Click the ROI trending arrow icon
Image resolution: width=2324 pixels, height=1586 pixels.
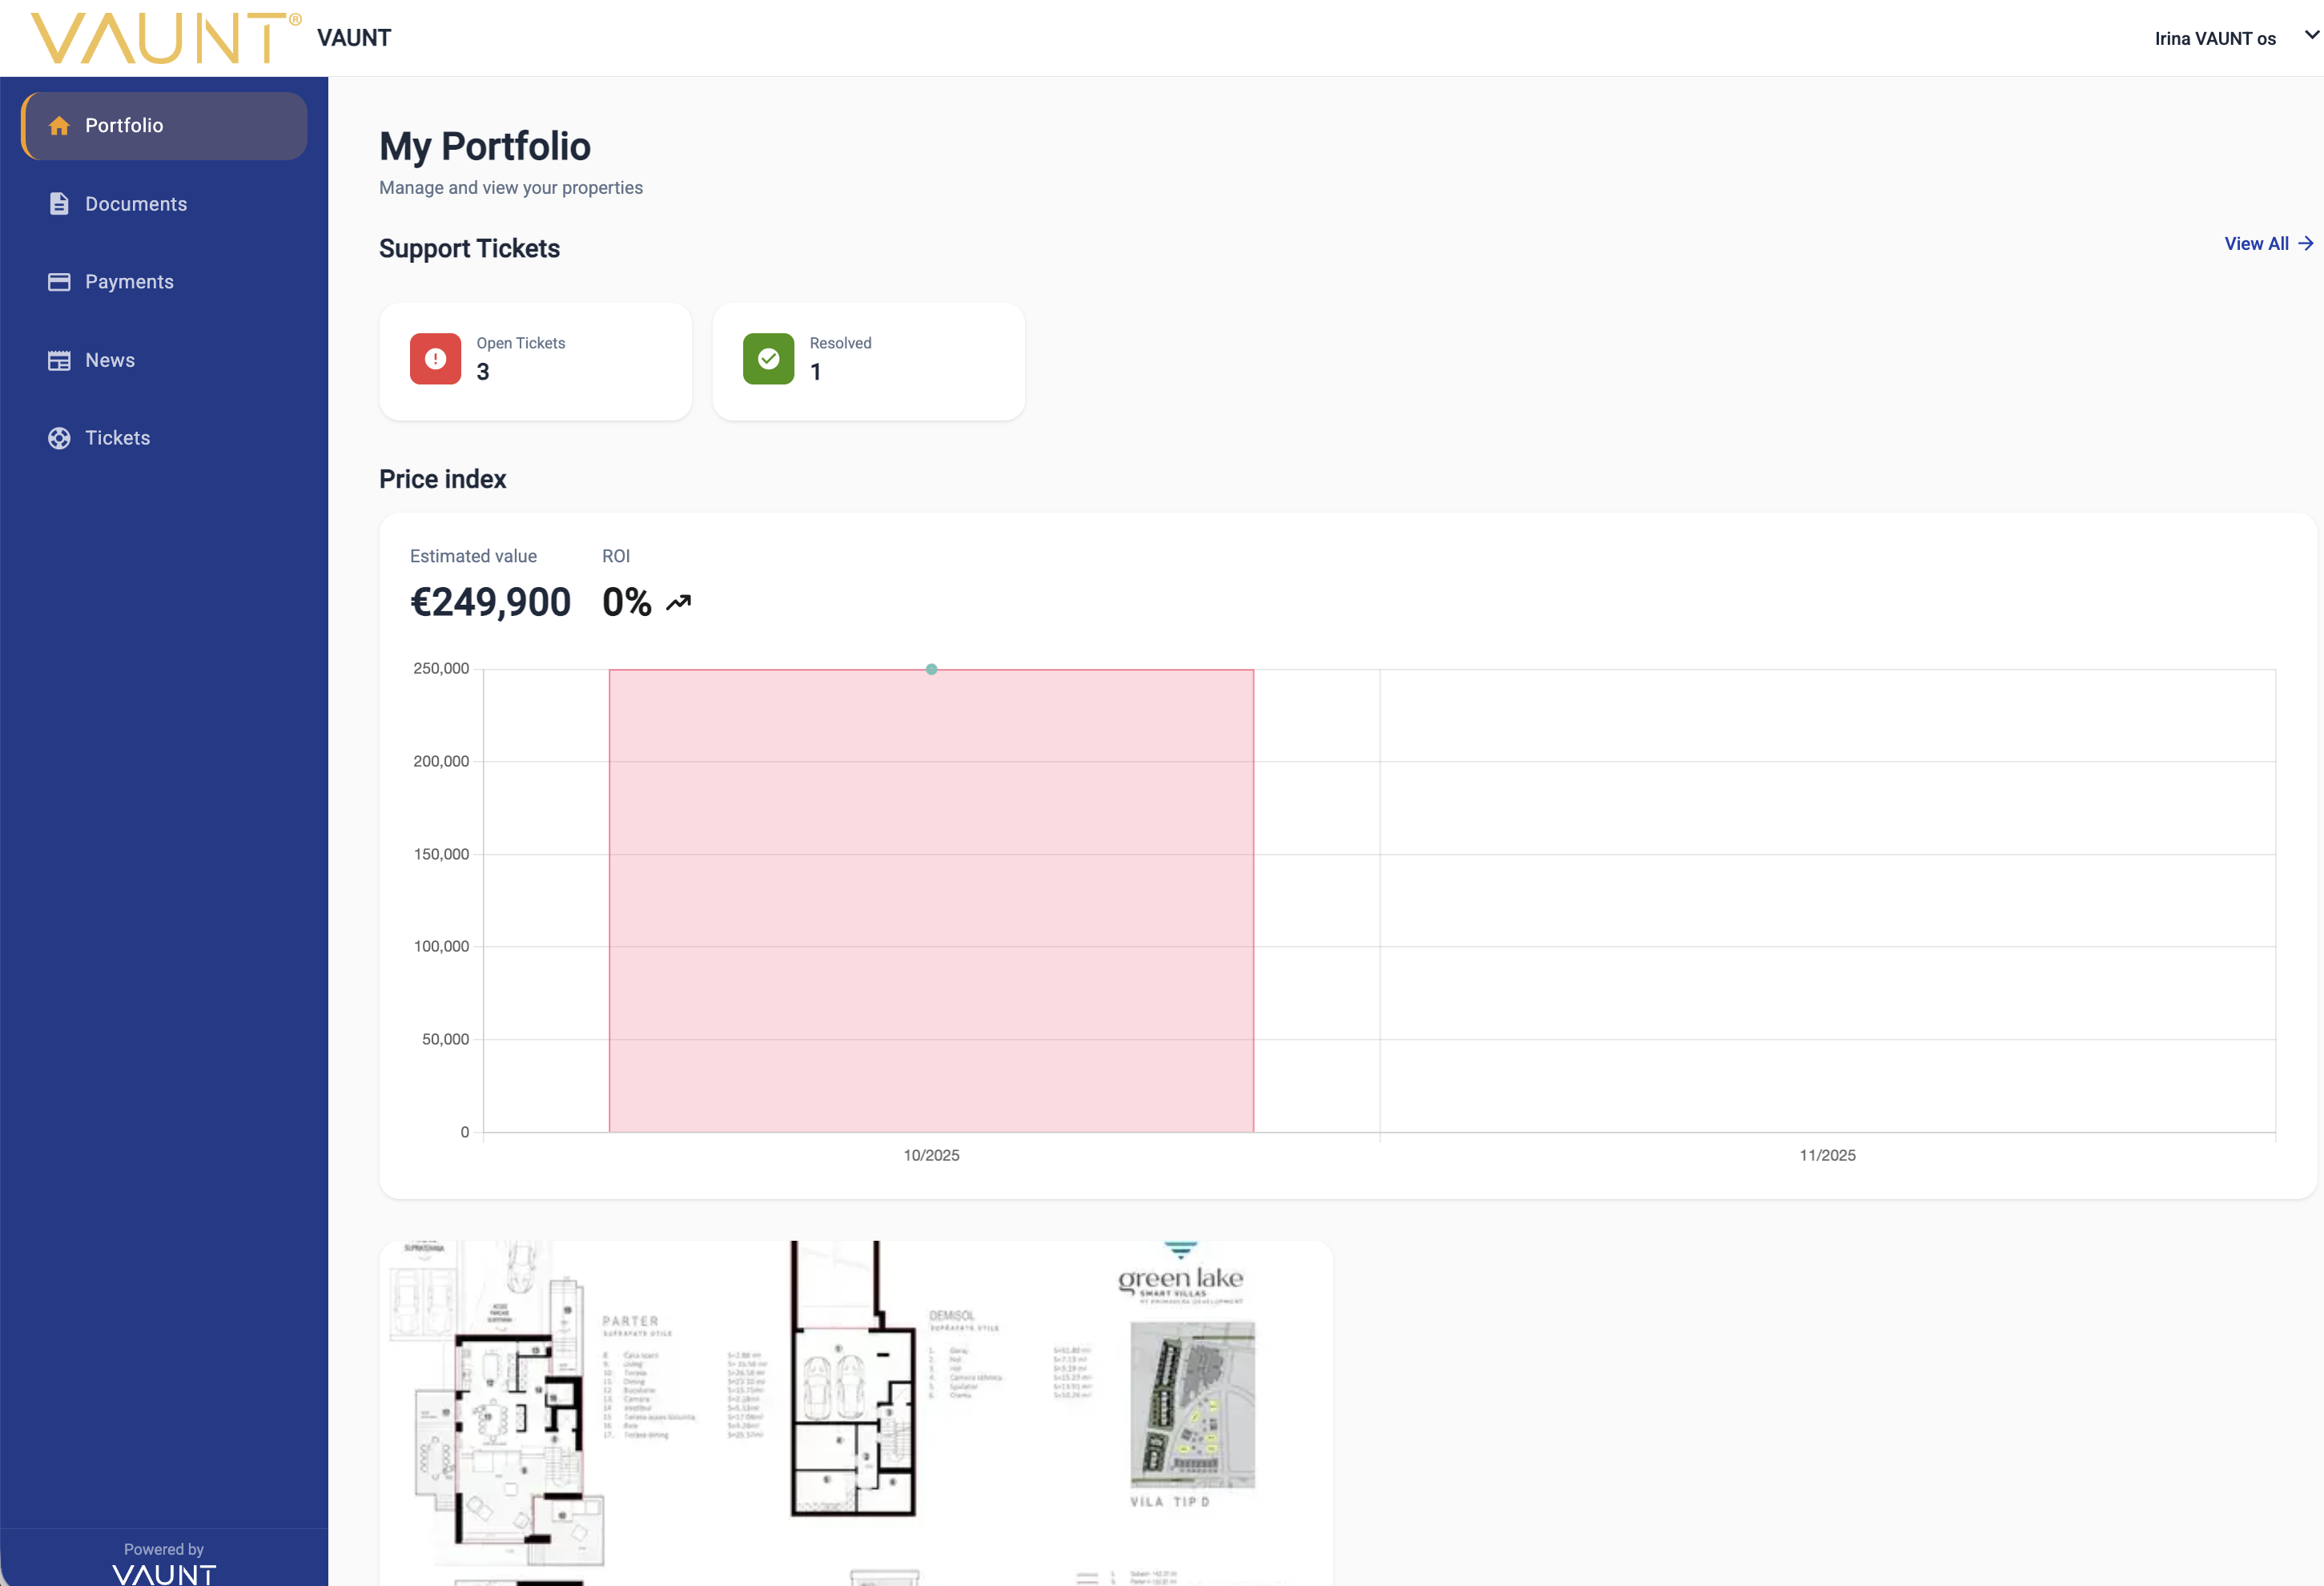679,602
